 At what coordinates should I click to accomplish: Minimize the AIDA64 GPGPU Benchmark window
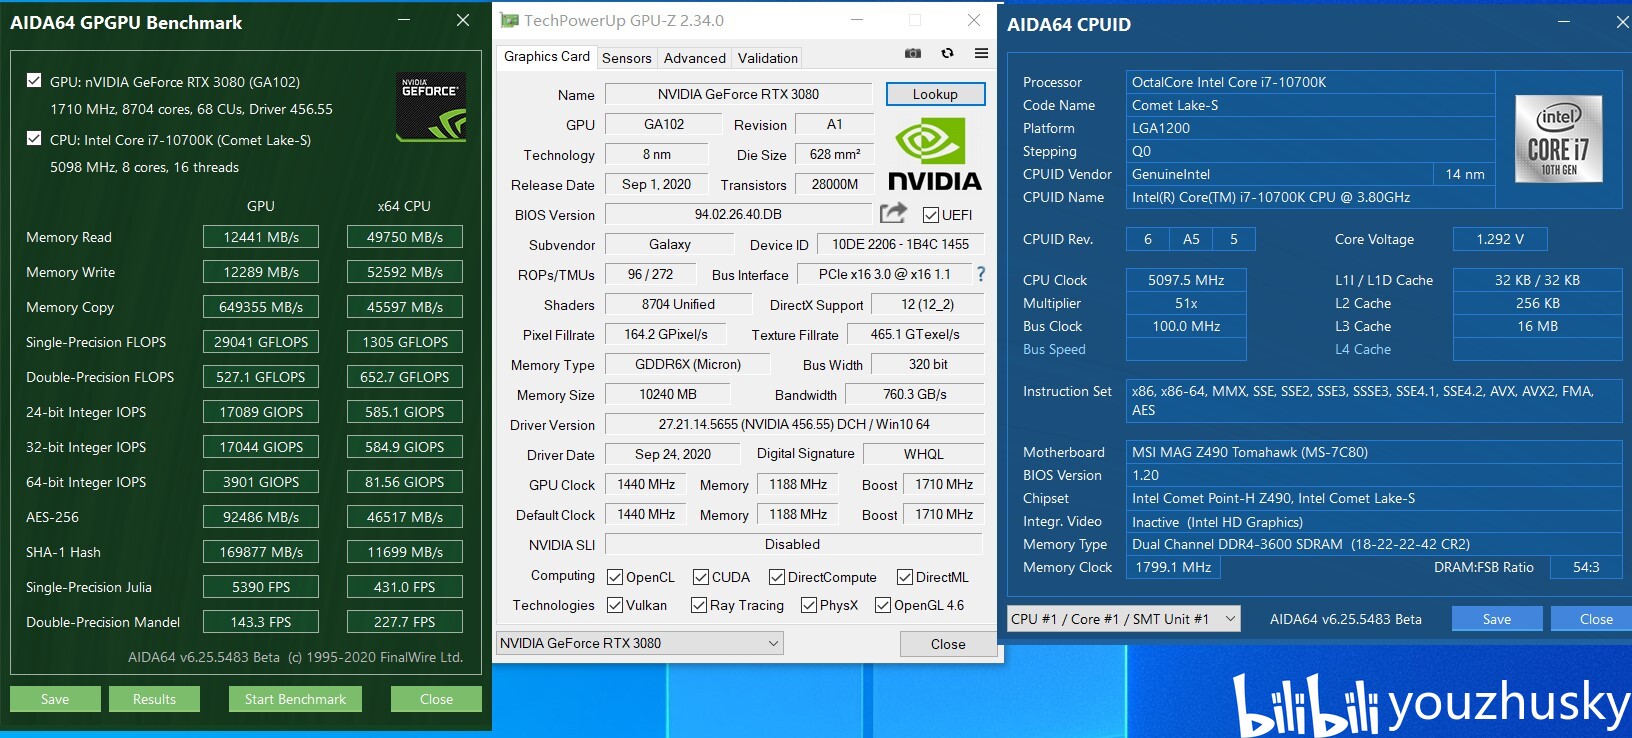404,20
